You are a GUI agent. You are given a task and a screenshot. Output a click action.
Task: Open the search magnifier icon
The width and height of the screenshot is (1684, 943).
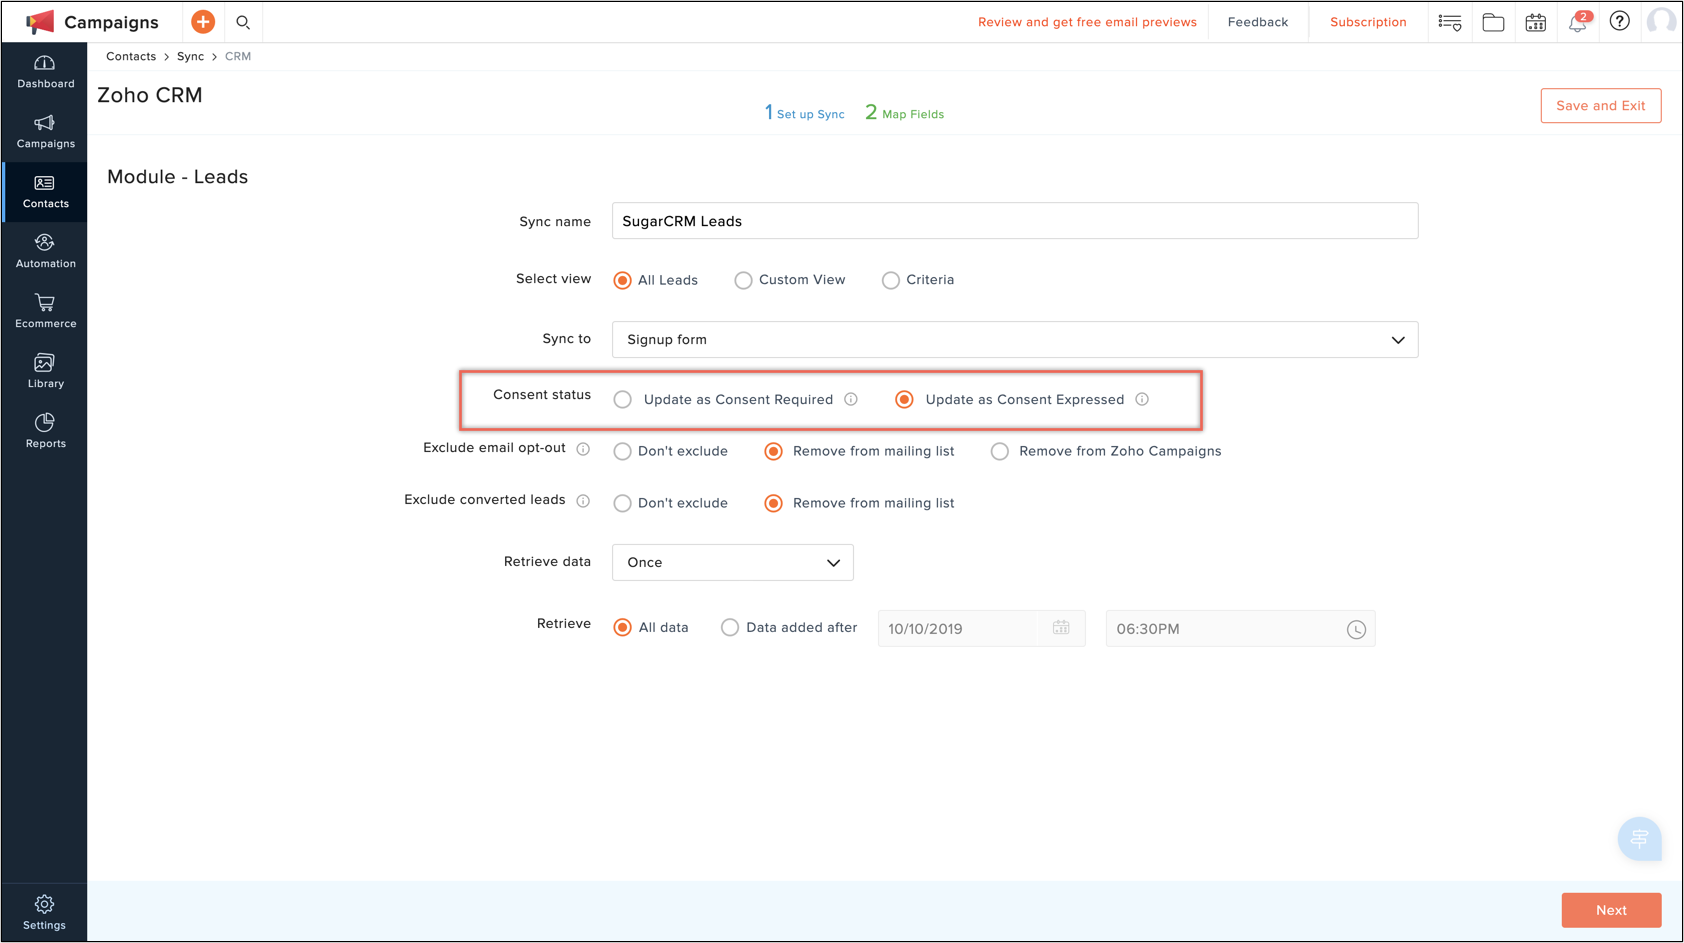coord(243,22)
